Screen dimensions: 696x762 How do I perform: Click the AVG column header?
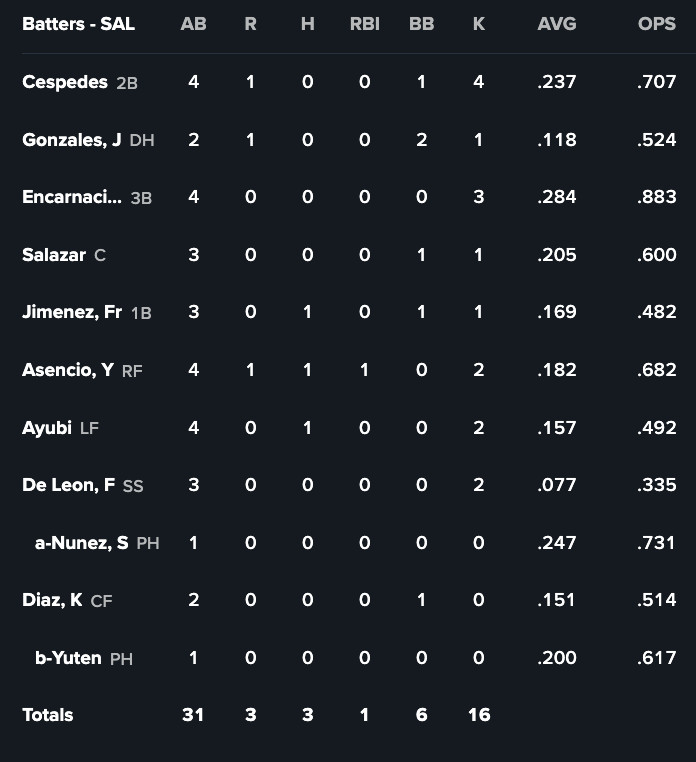click(556, 24)
